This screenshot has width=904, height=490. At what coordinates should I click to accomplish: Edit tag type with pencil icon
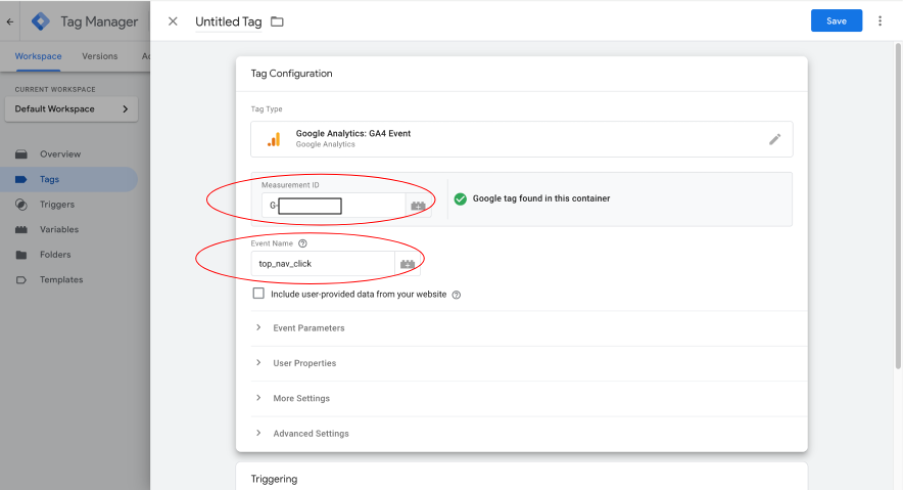[775, 139]
